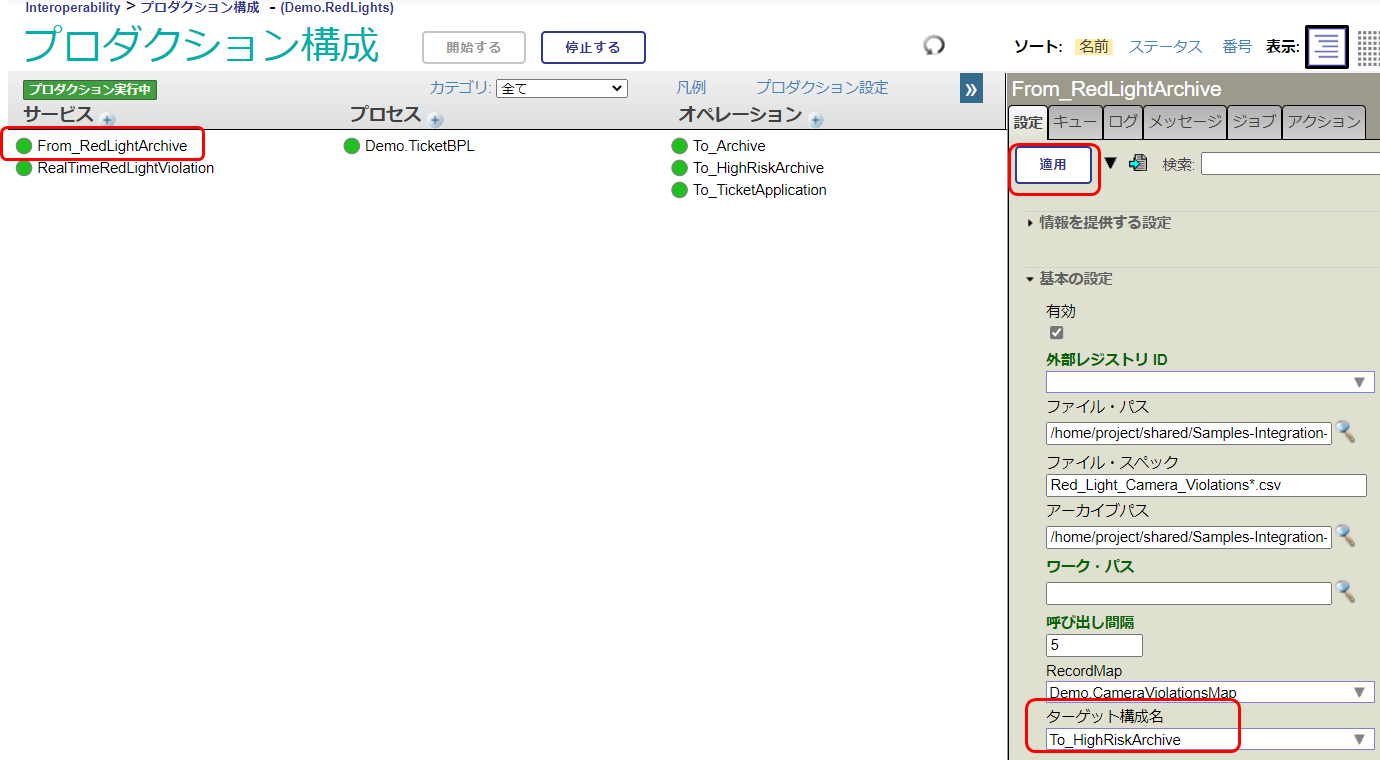The height and width of the screenshot is (760, 1380).
Task: Open the RecordMap dropdown
Action: click(x=1209, y=692)
